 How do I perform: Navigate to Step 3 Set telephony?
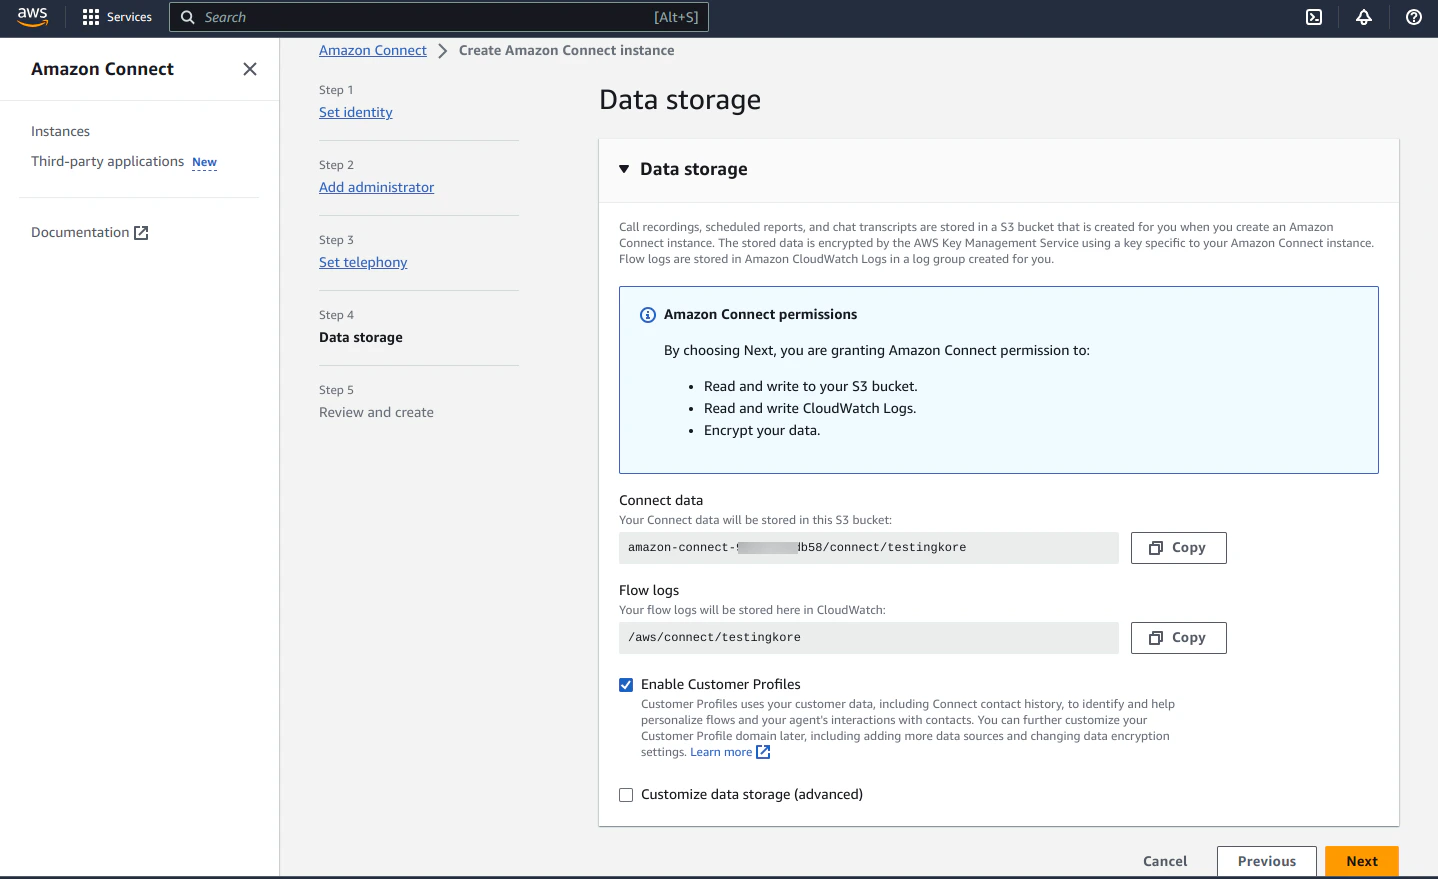pos(363,262)
